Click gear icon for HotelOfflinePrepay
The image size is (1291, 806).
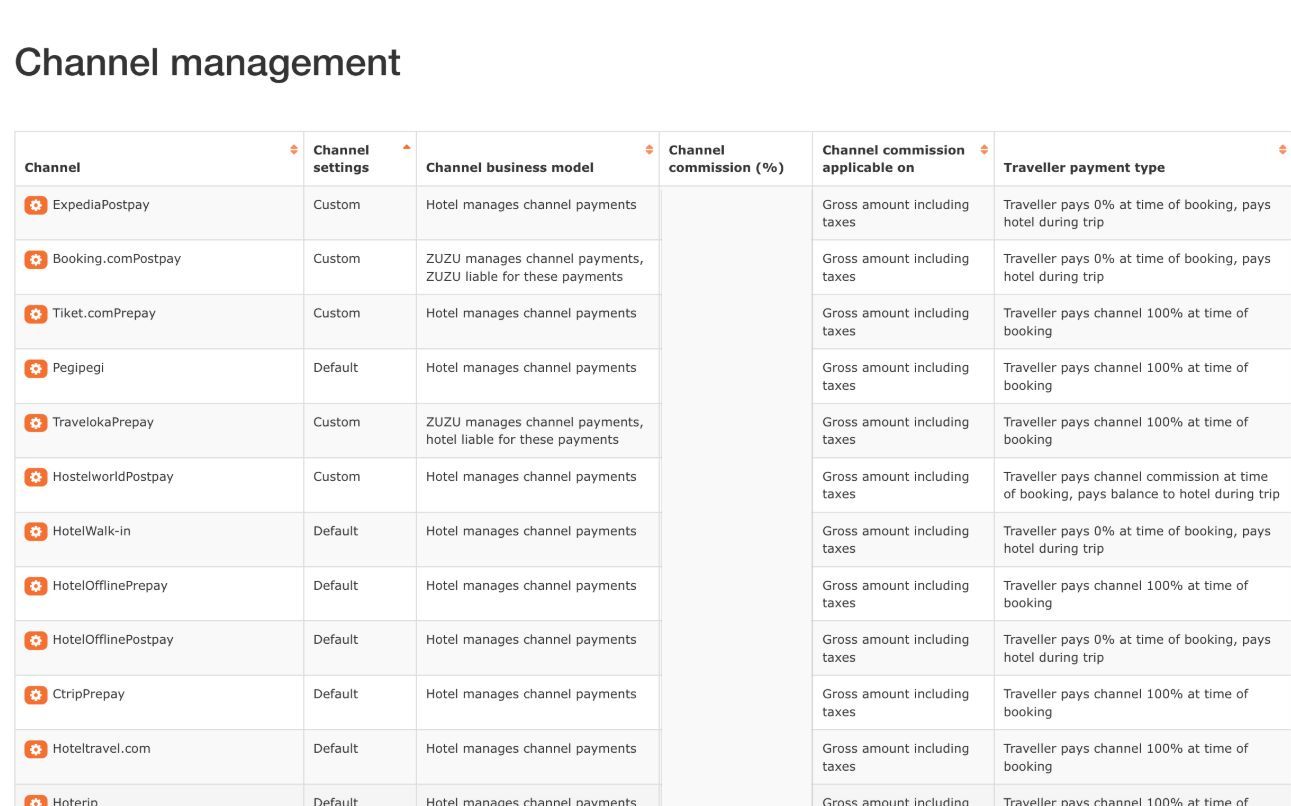pyautogui.click(x=36, y=586)
